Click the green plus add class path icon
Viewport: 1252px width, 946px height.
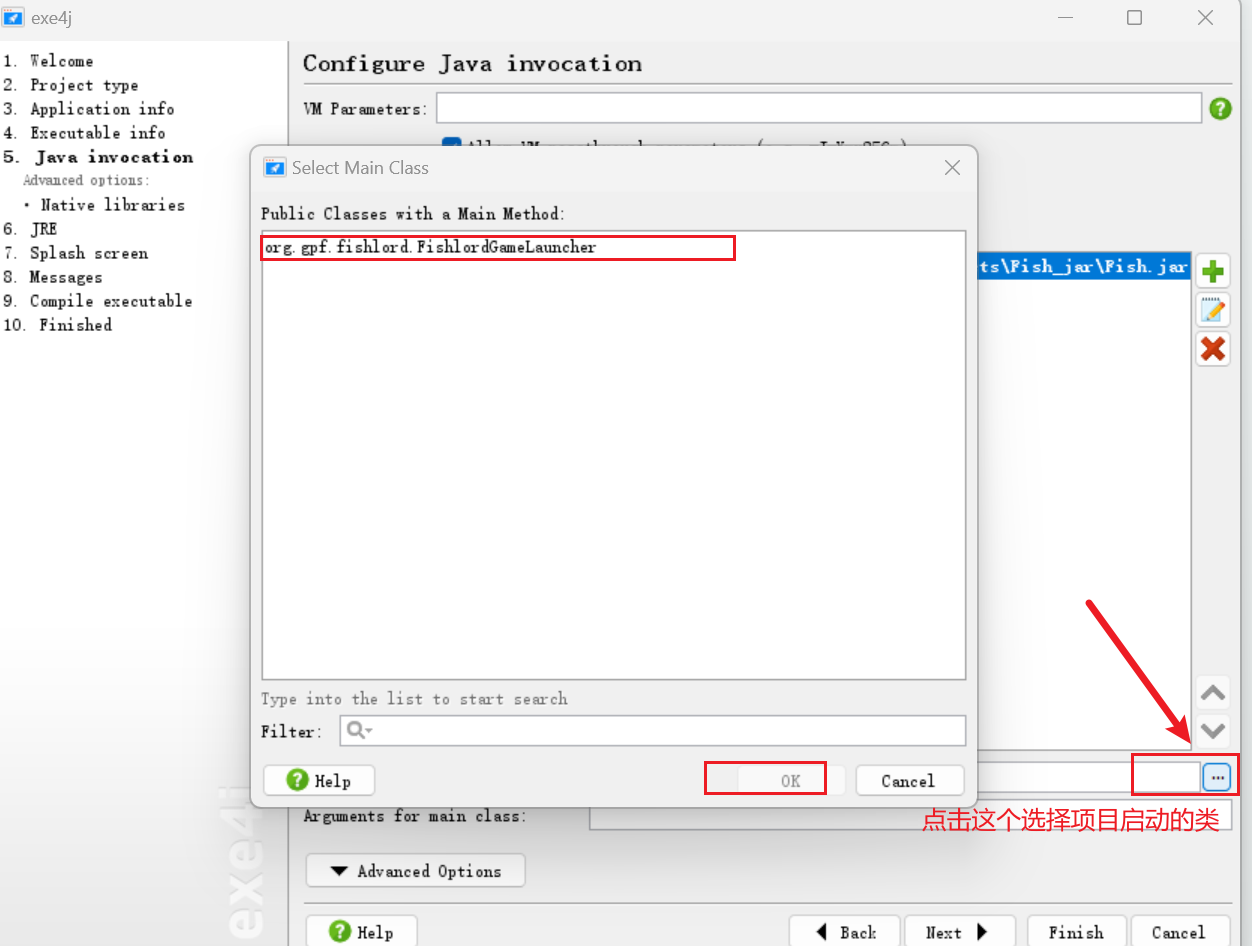pyautogui.click(x=1213, y=272)
